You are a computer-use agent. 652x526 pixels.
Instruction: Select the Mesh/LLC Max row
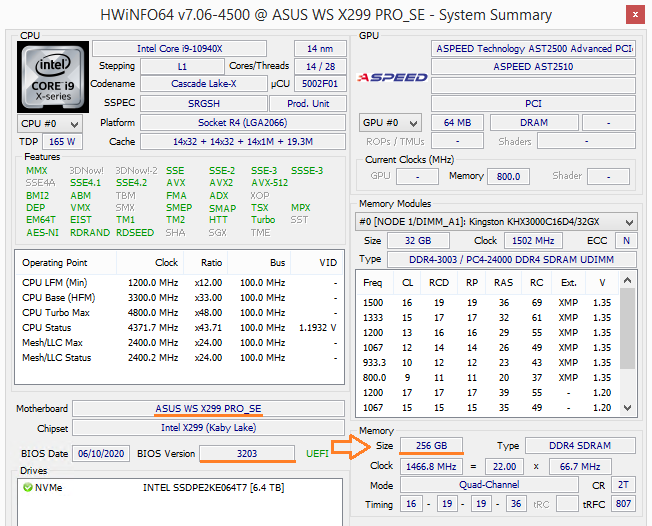click(179, 343)
